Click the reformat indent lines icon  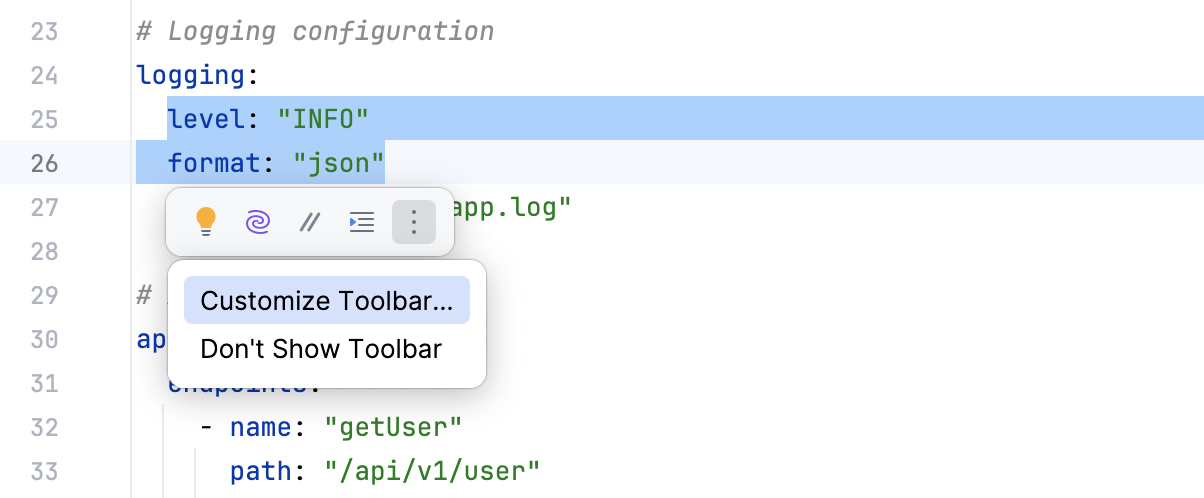361,222
